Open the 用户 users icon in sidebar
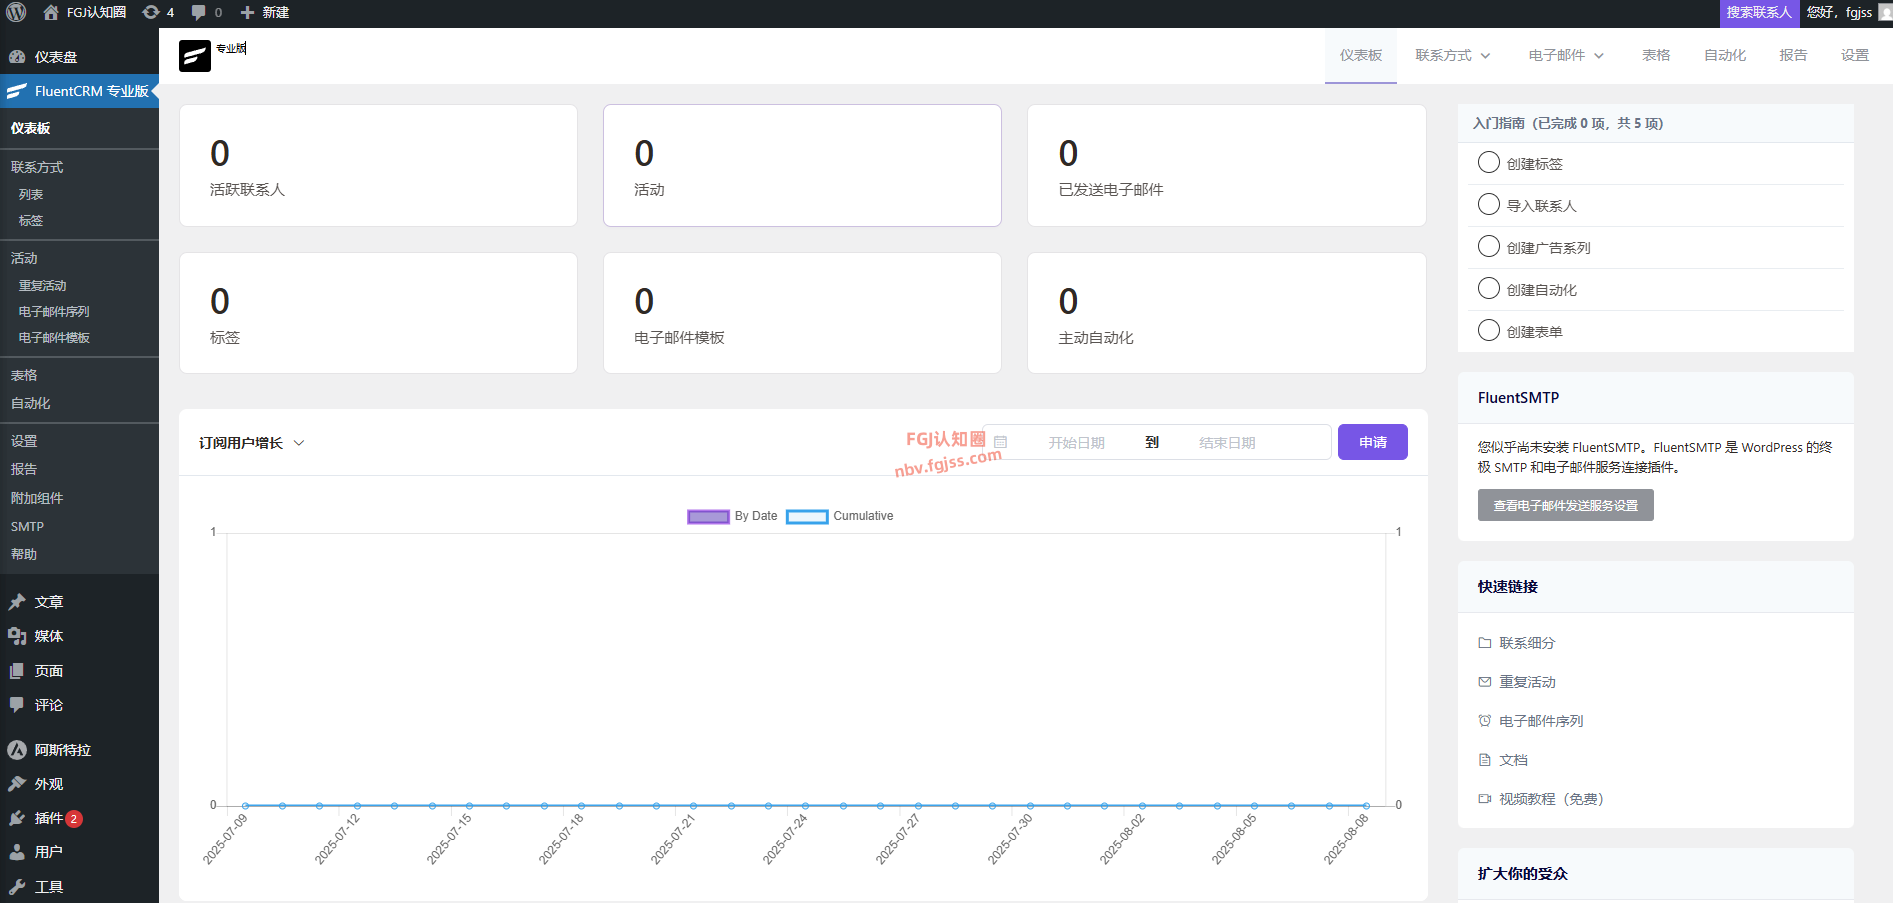The image size is (1893, 903). point(17,852)
